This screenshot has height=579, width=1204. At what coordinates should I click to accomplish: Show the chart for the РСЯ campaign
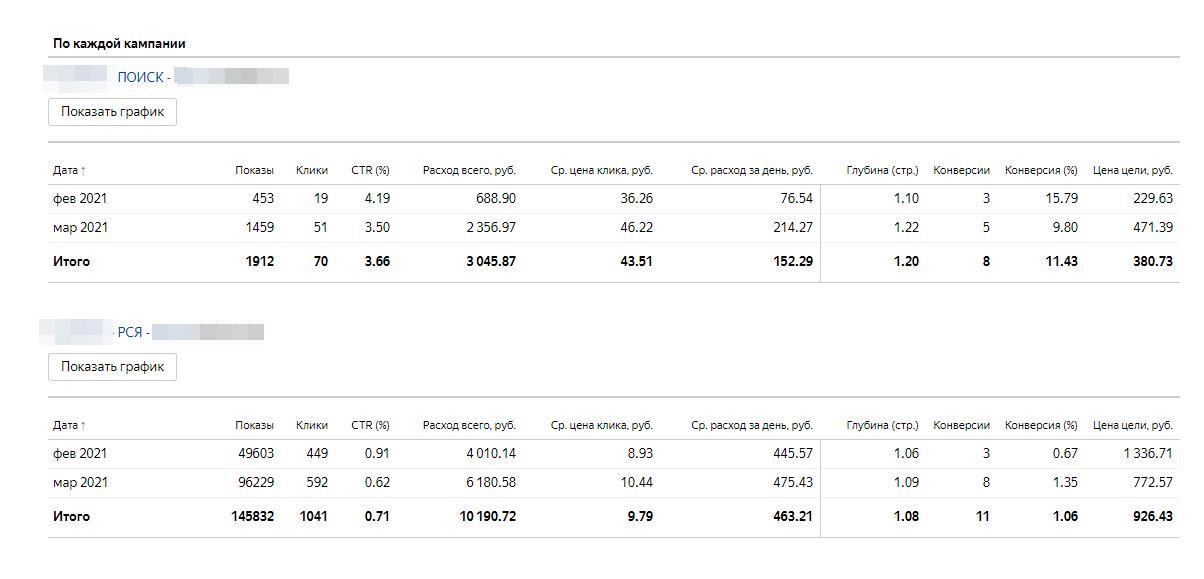(112, 367)
